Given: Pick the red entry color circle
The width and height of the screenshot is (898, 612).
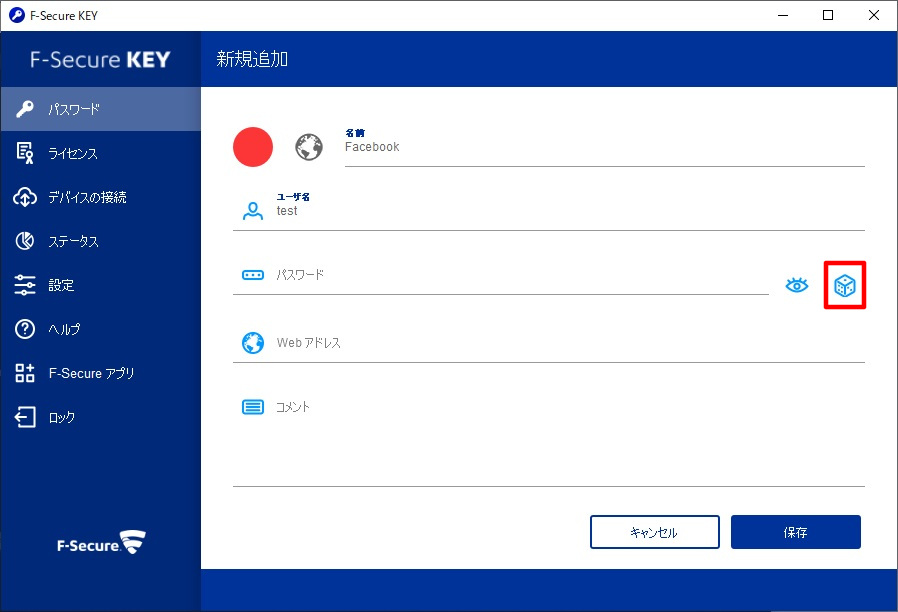Looking at the screenshot, I should (253, 147).
